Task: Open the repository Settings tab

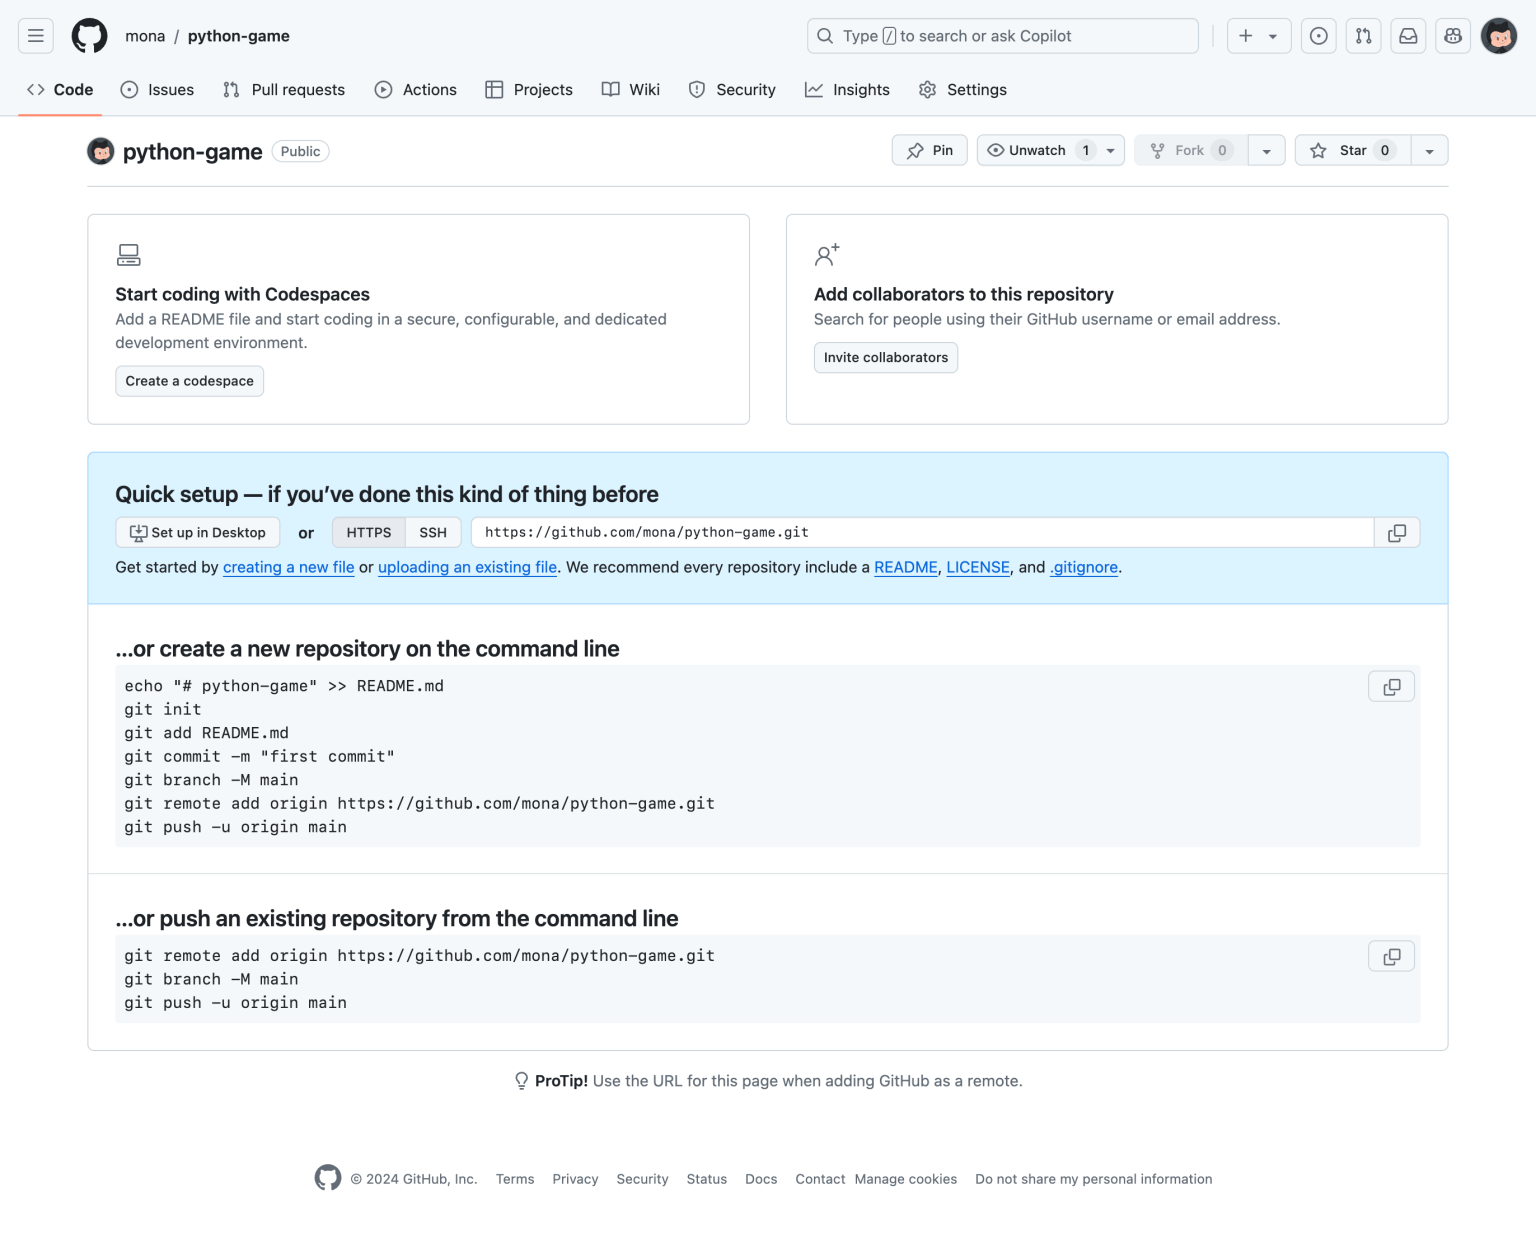Action: click(962, 89)
